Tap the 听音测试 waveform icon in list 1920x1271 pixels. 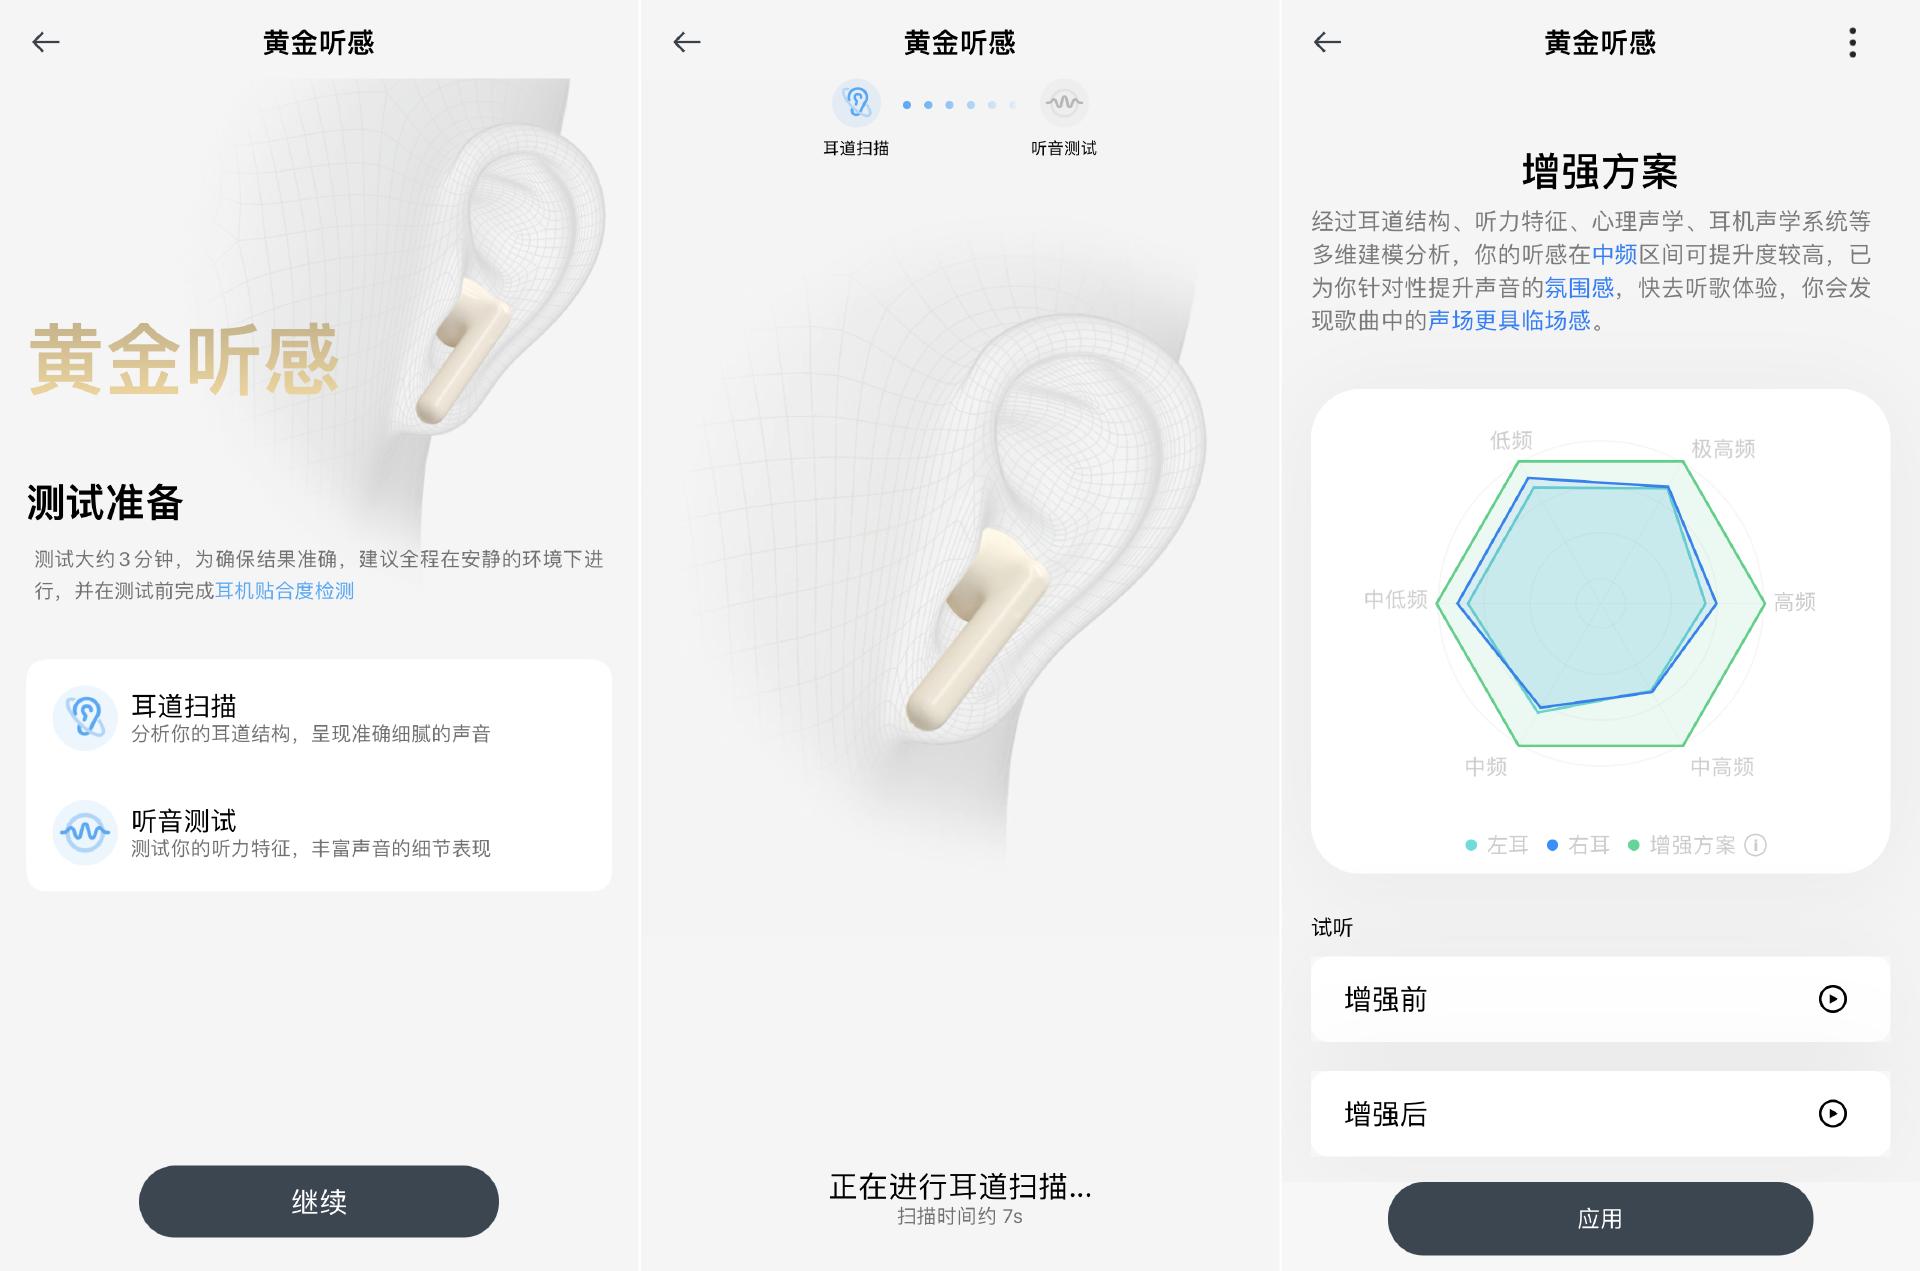click(x=85, y=832)
